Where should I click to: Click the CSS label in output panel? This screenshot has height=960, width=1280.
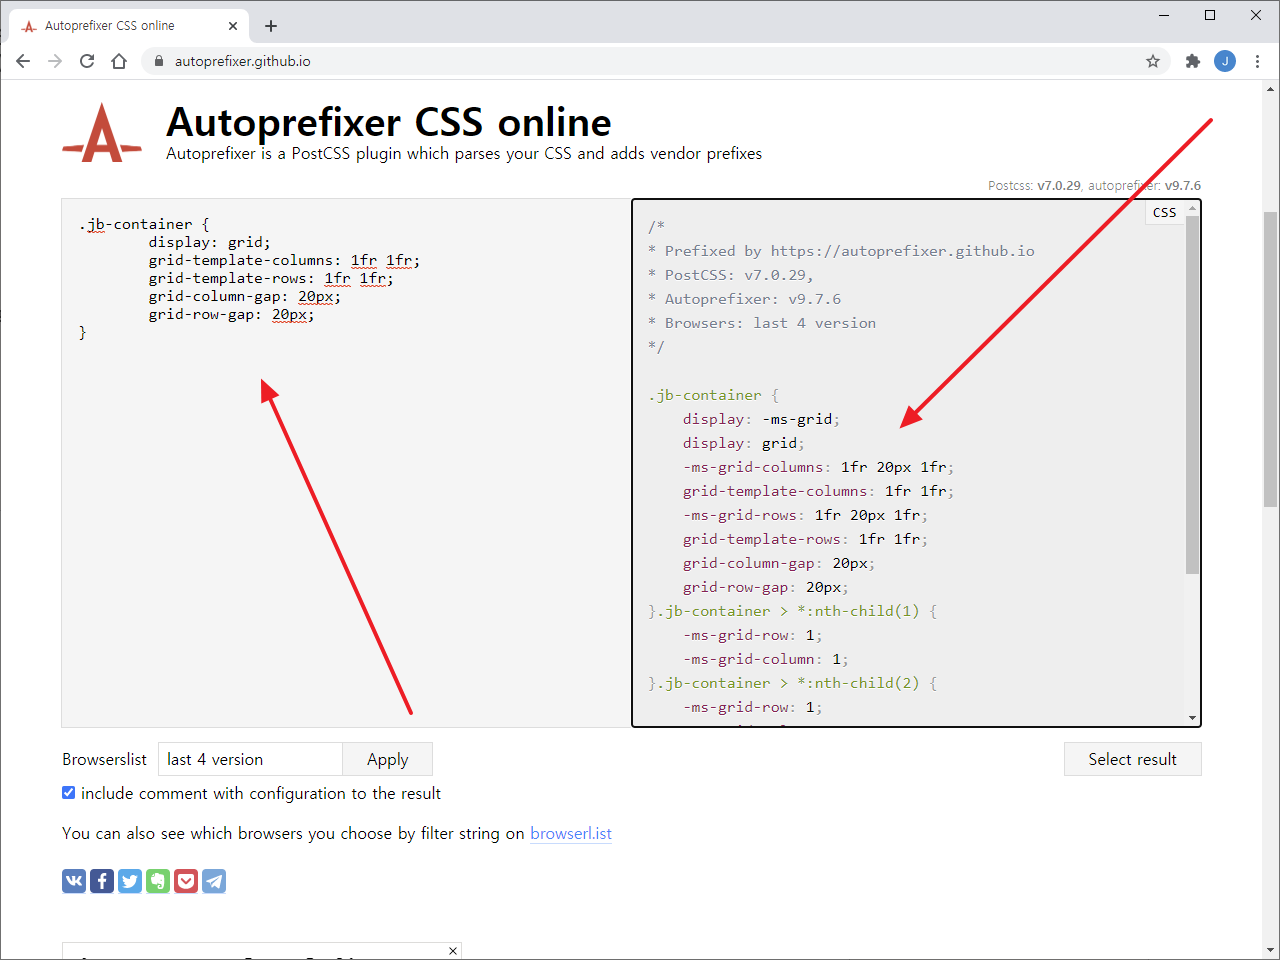click(x=1164, y=212)
